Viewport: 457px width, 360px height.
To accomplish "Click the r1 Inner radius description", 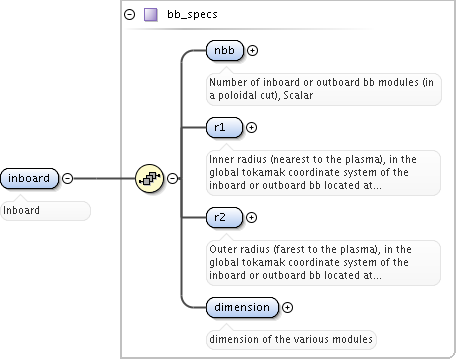I will pos(313,172).
